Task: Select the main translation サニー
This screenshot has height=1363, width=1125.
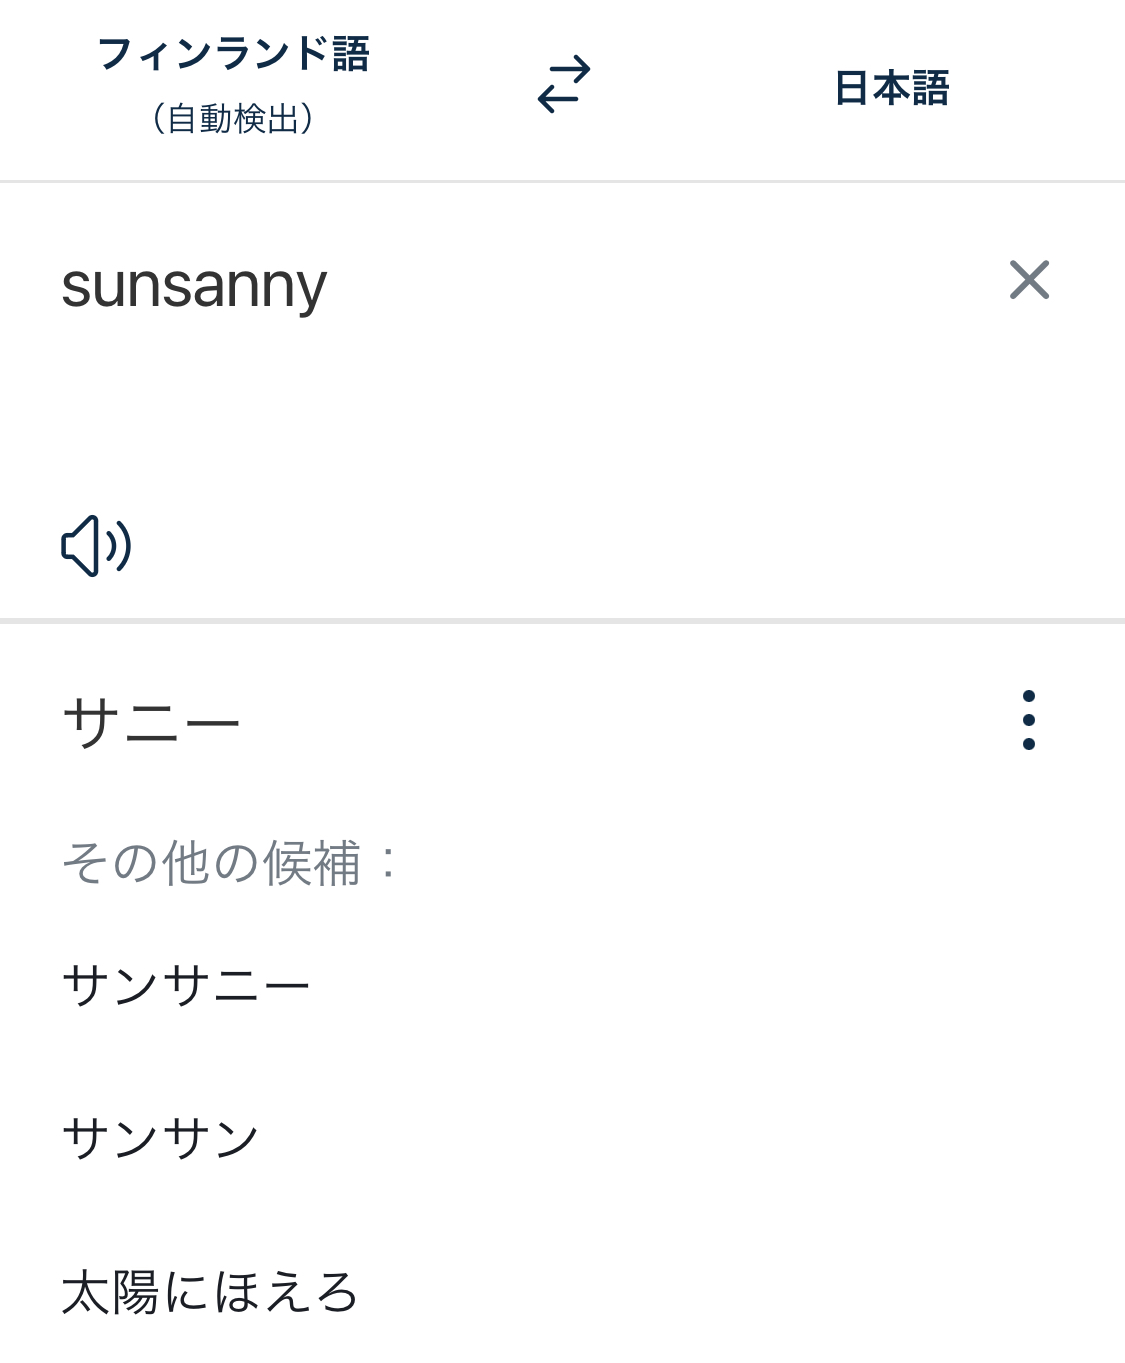Action: click(151, 722)
